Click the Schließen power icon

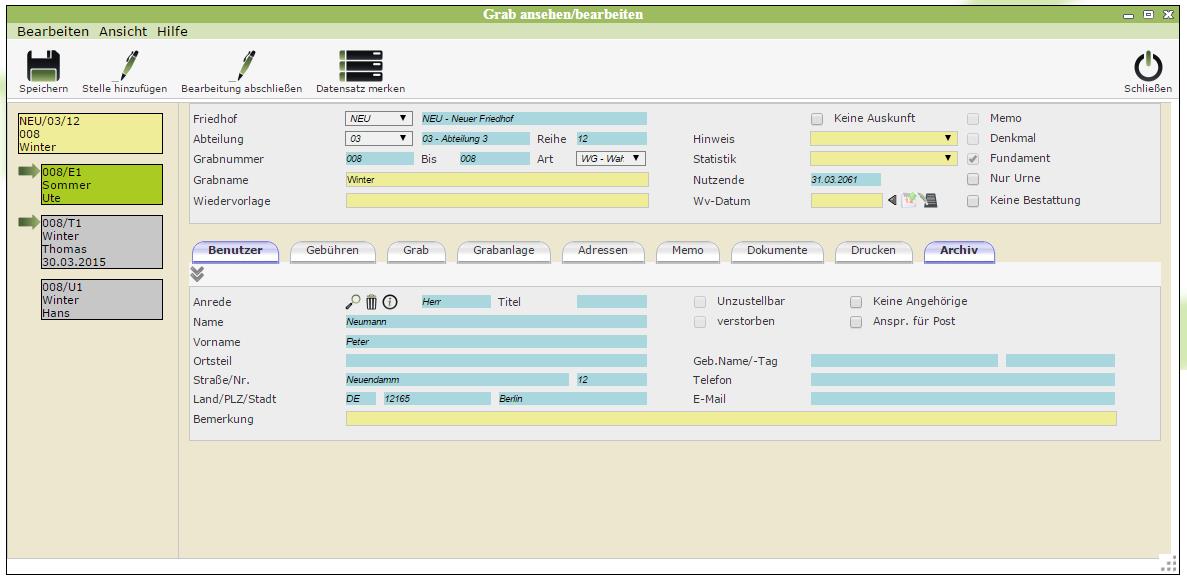(x=1148, y=66)
